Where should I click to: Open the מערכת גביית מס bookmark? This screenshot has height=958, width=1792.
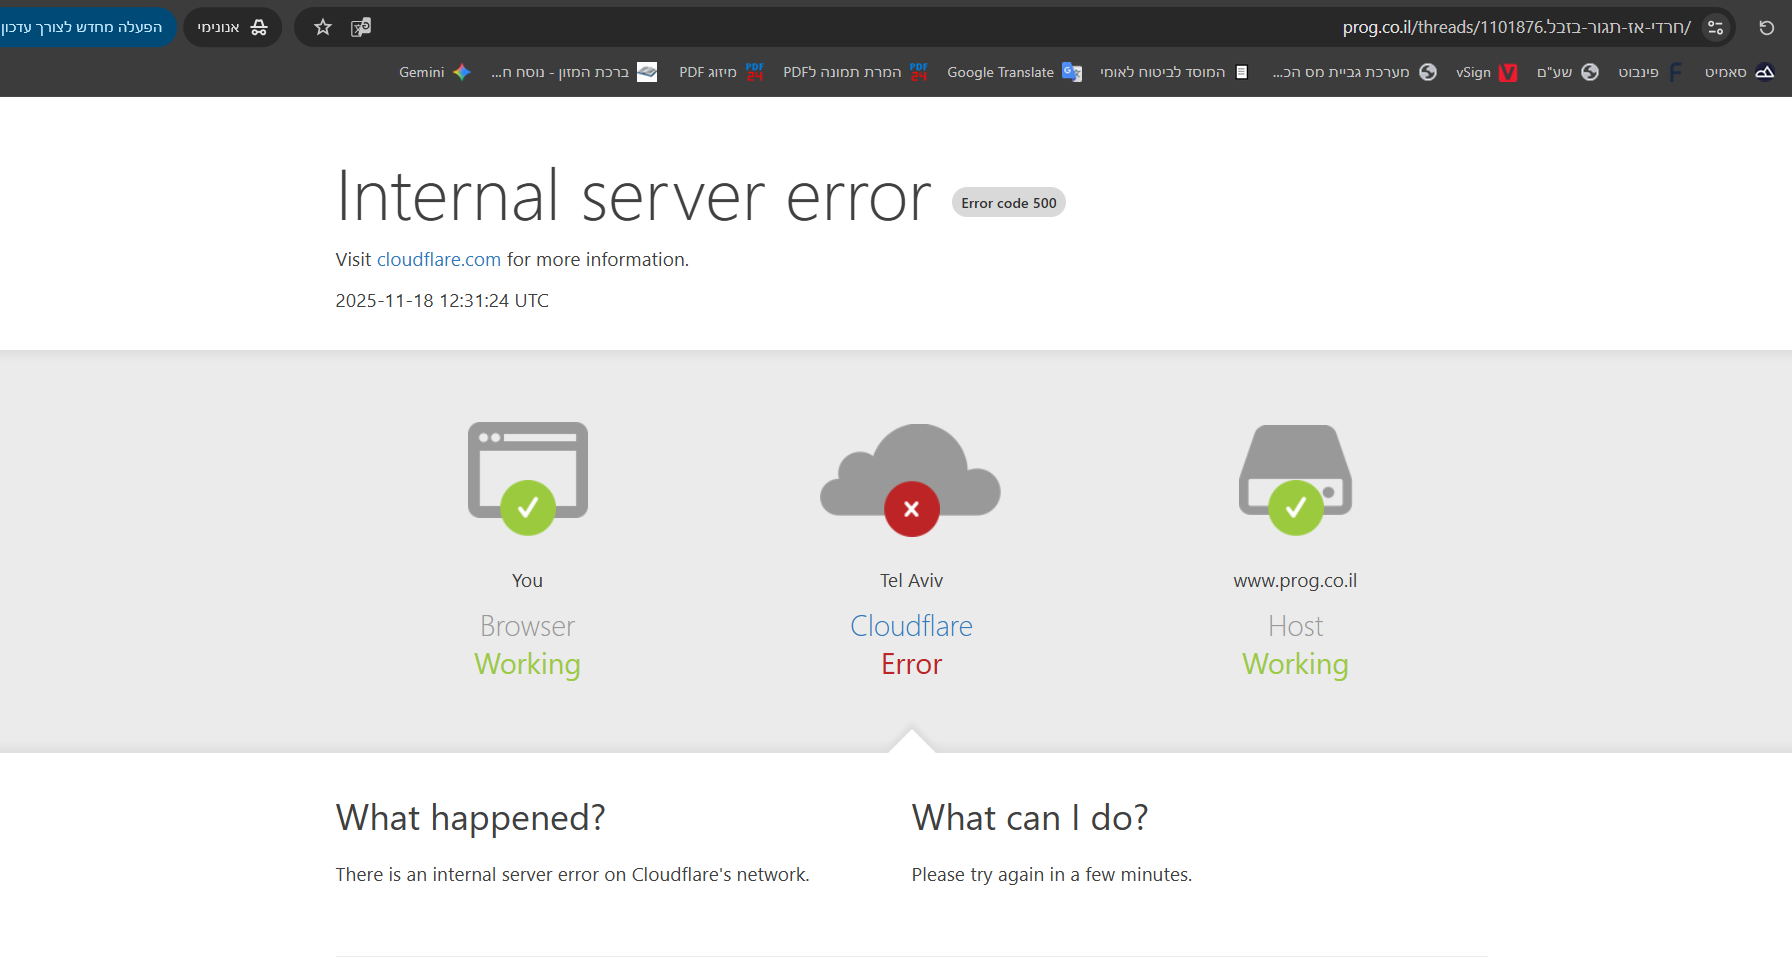[1354, 72]
